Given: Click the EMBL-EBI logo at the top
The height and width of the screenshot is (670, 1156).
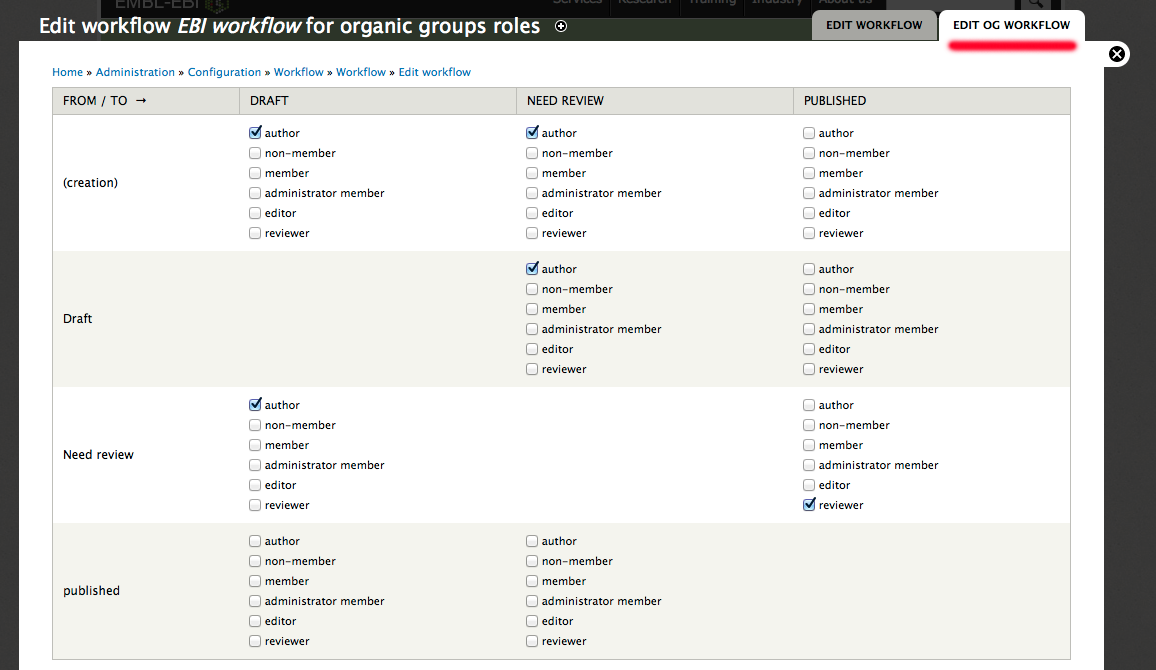Looking at the screenshot, I should point(165,4).
